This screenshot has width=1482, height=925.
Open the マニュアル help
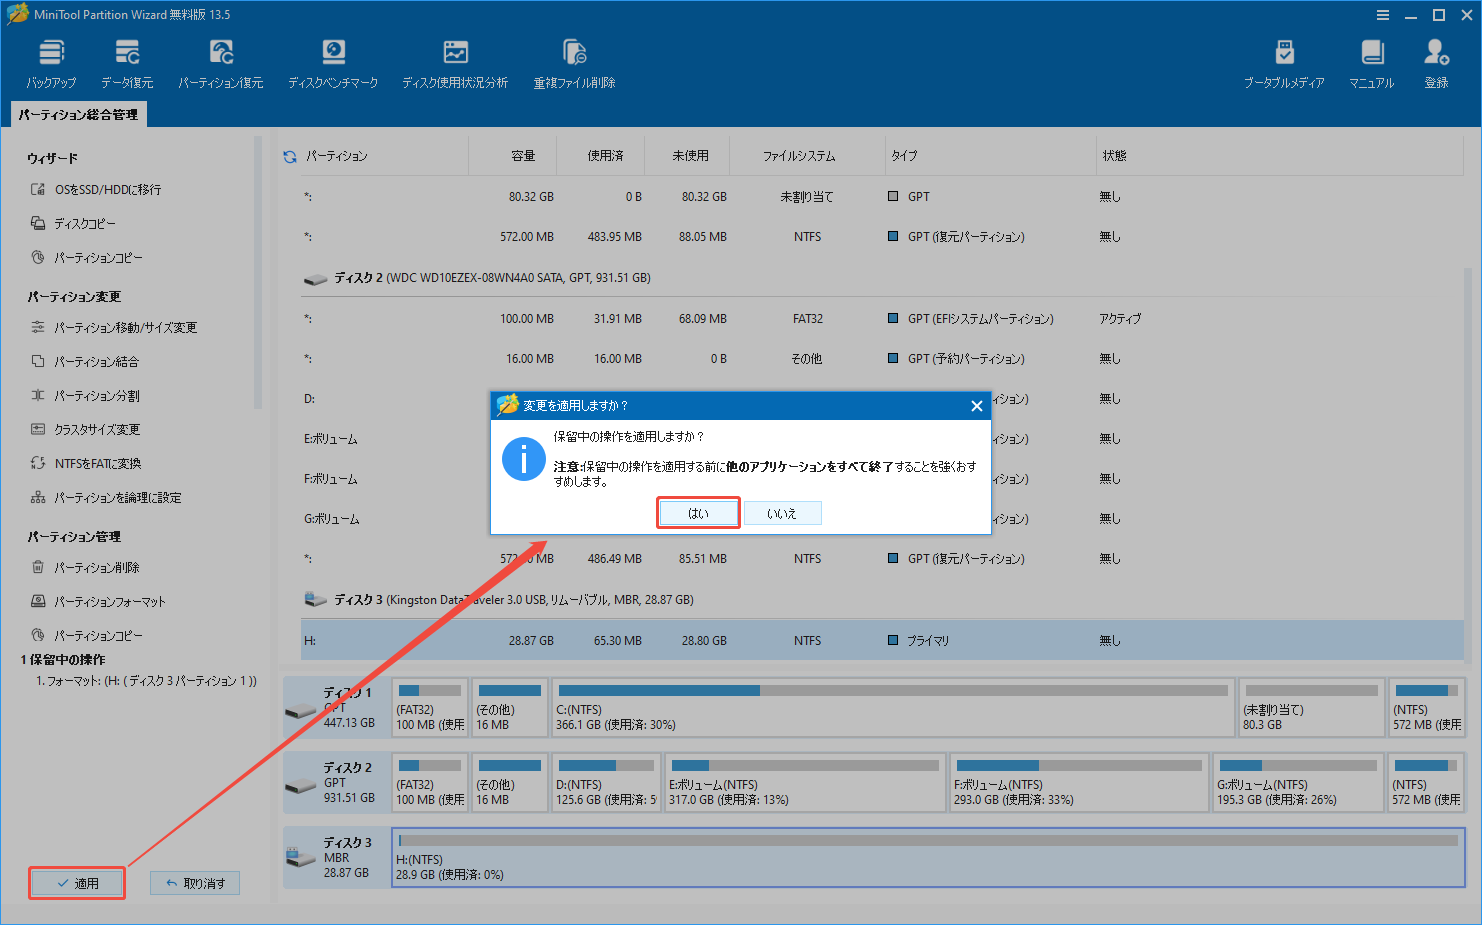click(1371, 60)
